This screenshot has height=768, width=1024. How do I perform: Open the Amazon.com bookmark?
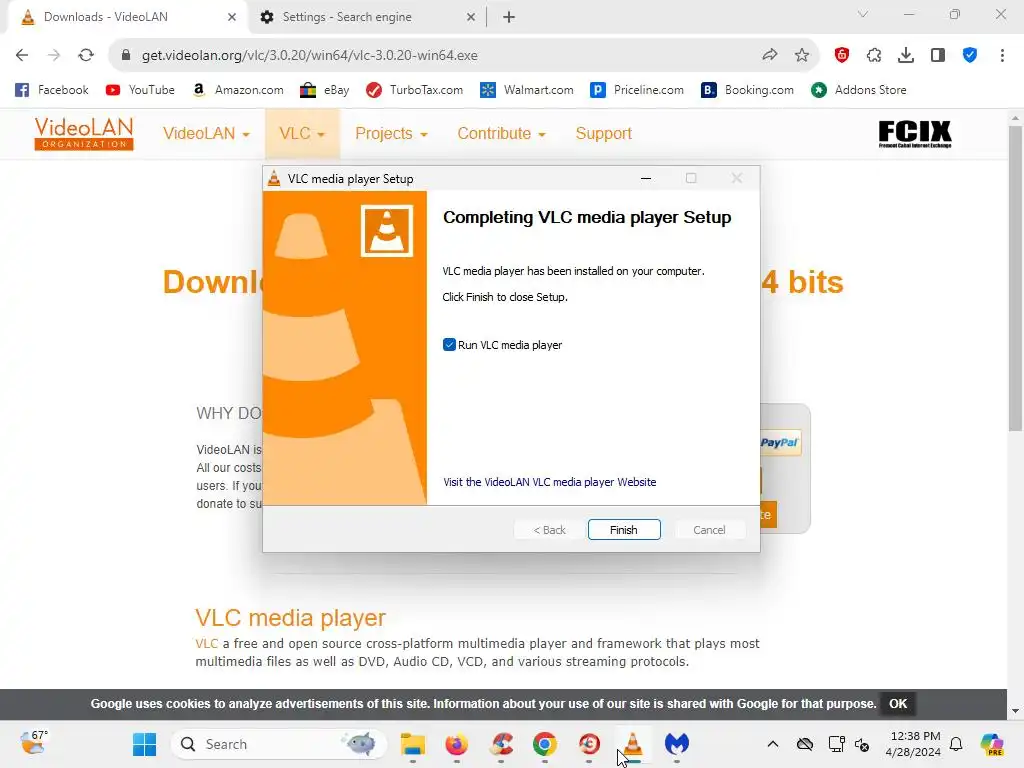[x=238, y=90]
